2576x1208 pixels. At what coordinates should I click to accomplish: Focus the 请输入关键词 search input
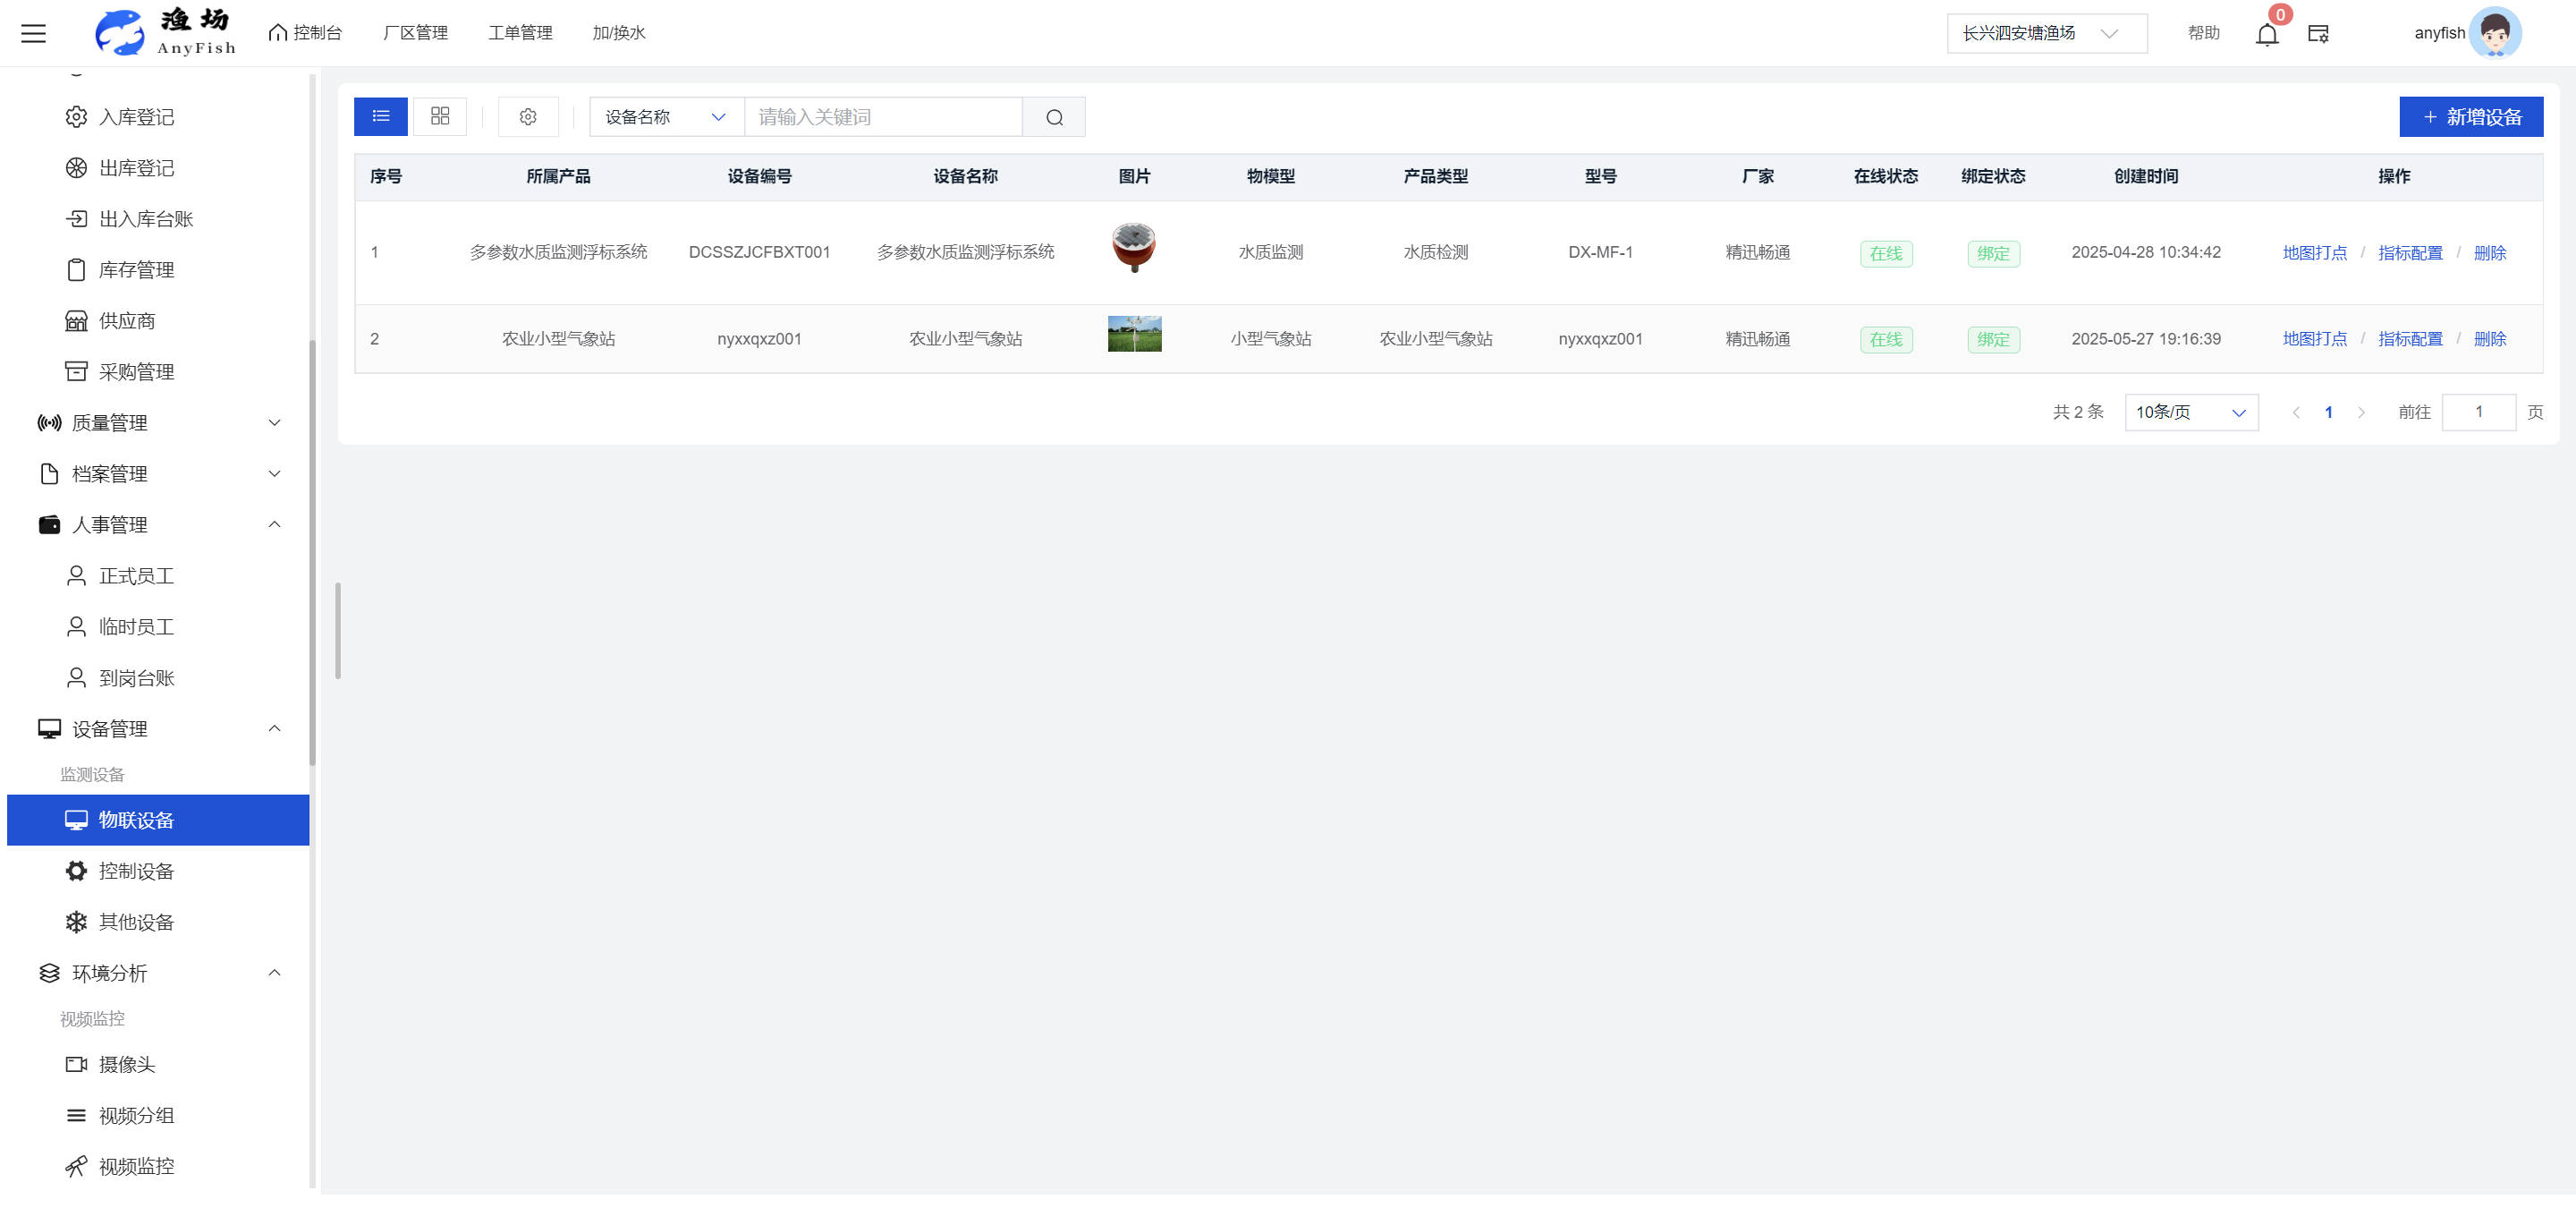(x=883, y=117)
